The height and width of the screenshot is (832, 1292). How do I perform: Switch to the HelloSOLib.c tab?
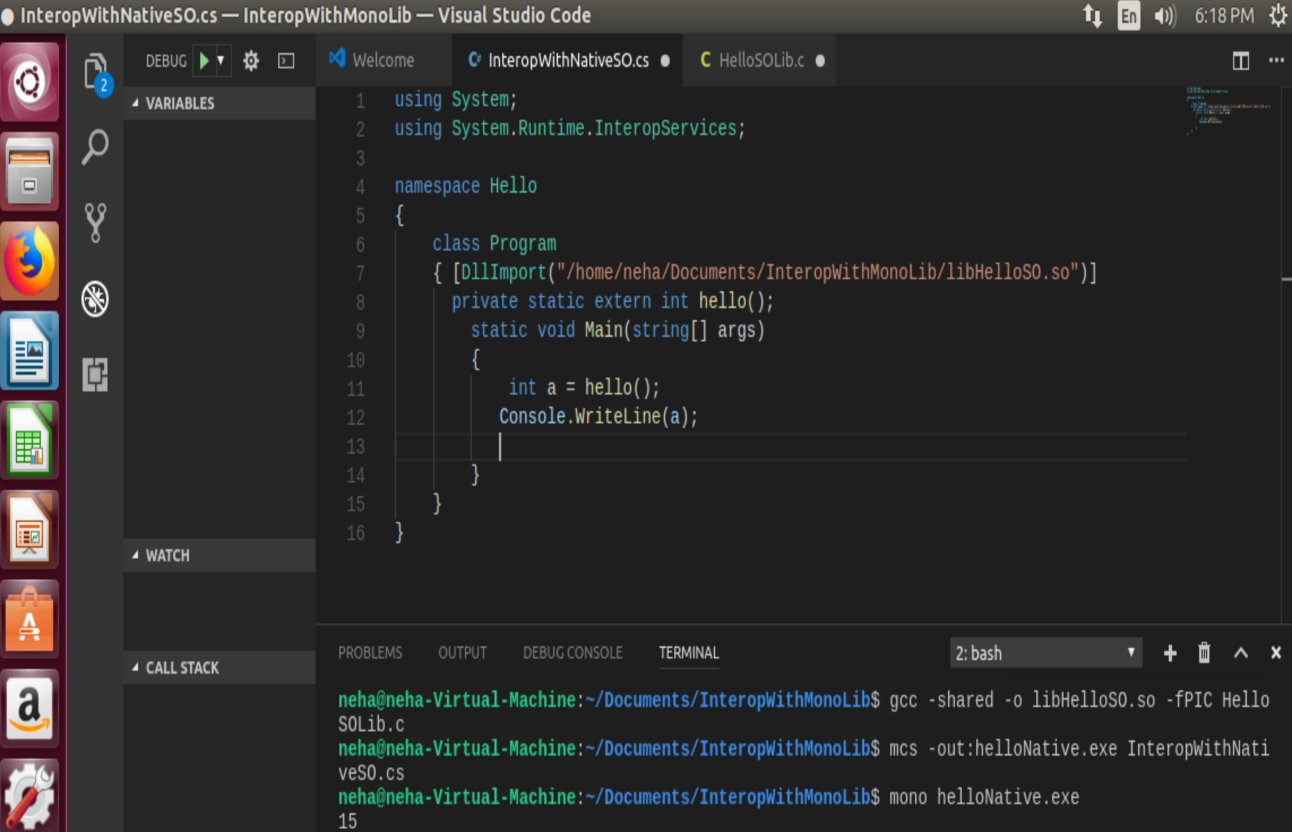pos(760,61)
